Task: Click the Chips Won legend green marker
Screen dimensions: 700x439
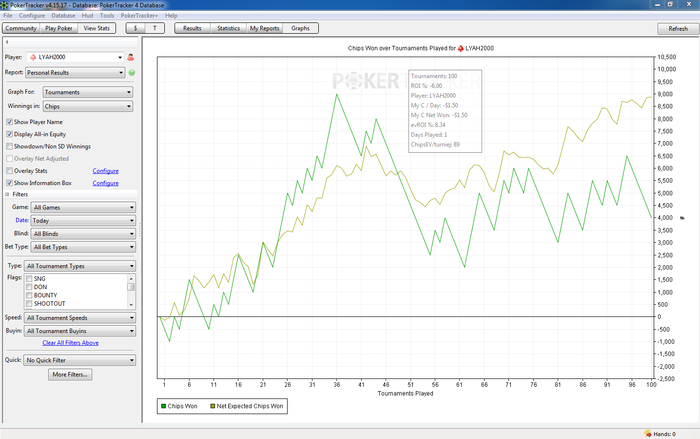Action: tap(164, 407)
